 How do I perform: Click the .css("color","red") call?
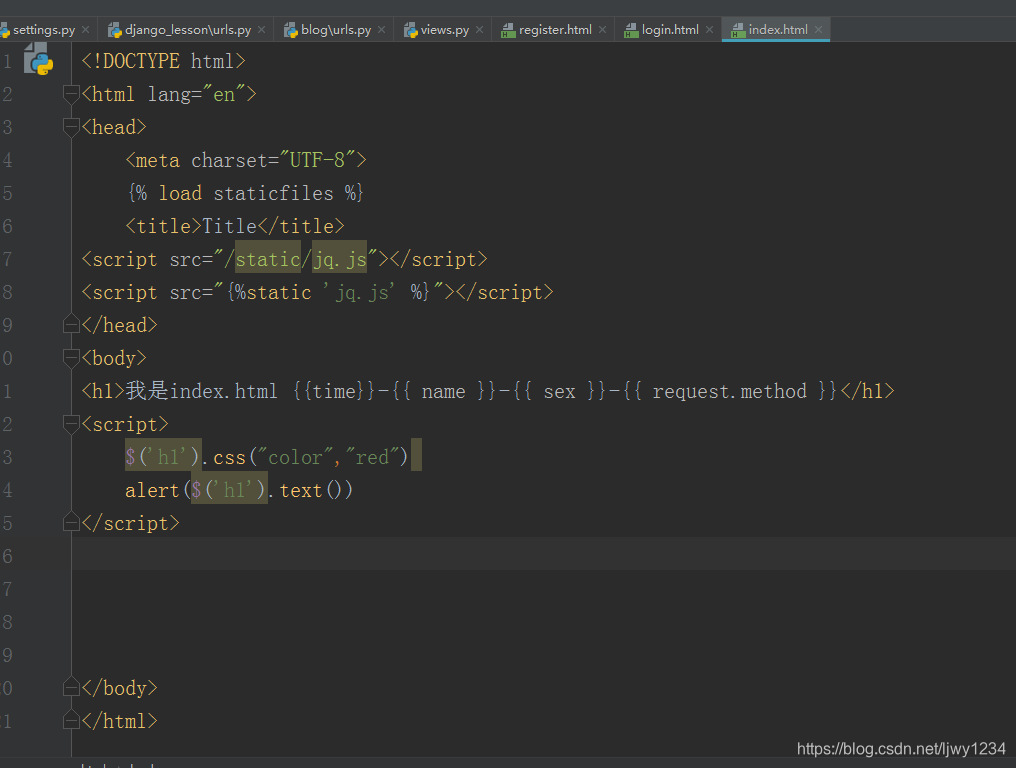coord(306,458)
